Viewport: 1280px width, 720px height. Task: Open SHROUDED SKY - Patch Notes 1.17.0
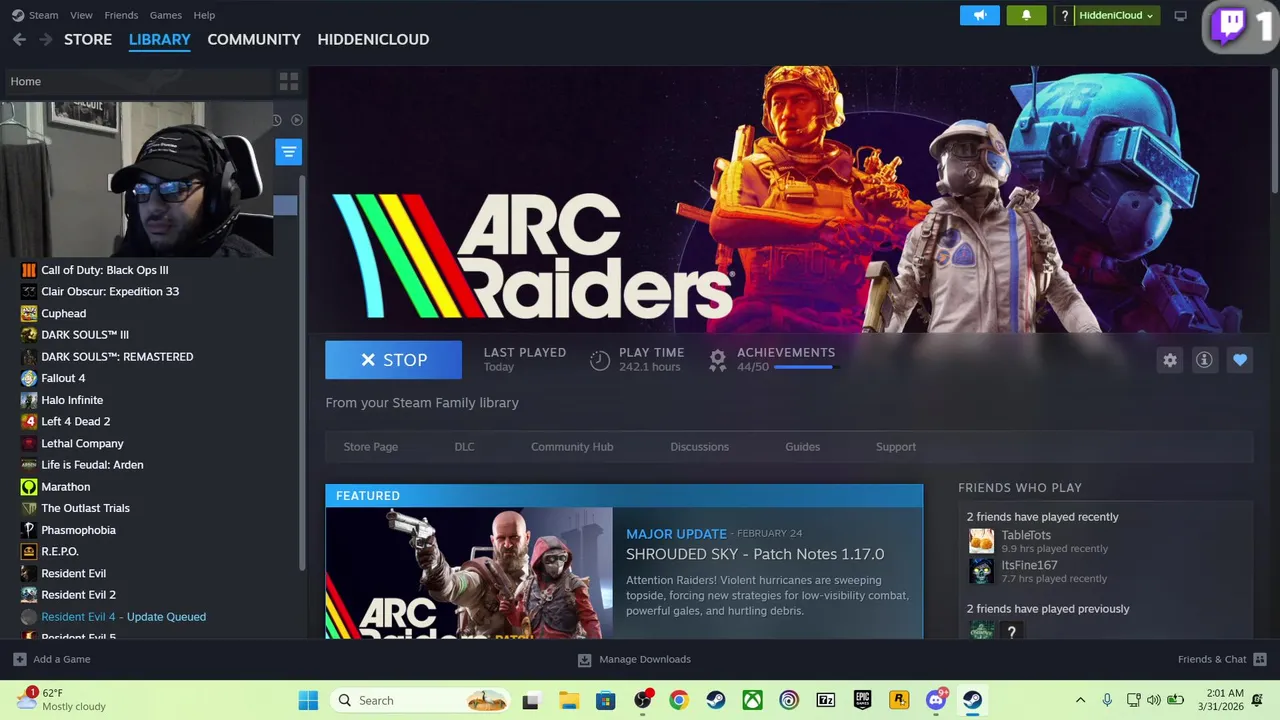[x=755, y=554]
